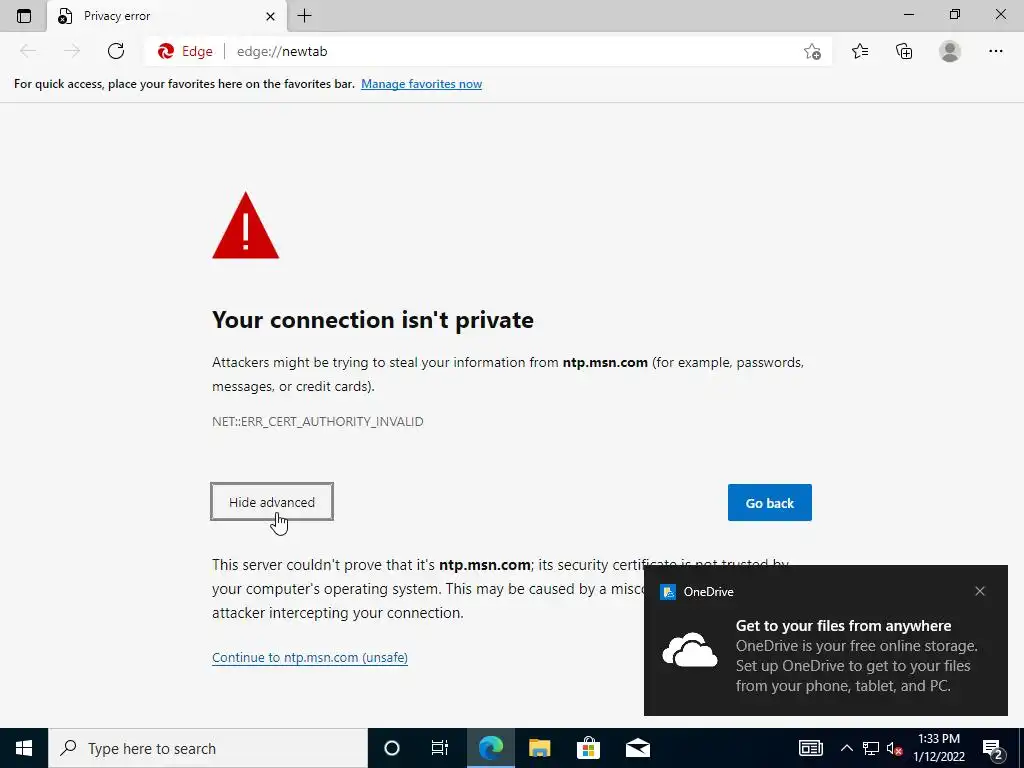
Task: Click the OneDrive cloud notification icon
Action: click(x=689, y=650)
